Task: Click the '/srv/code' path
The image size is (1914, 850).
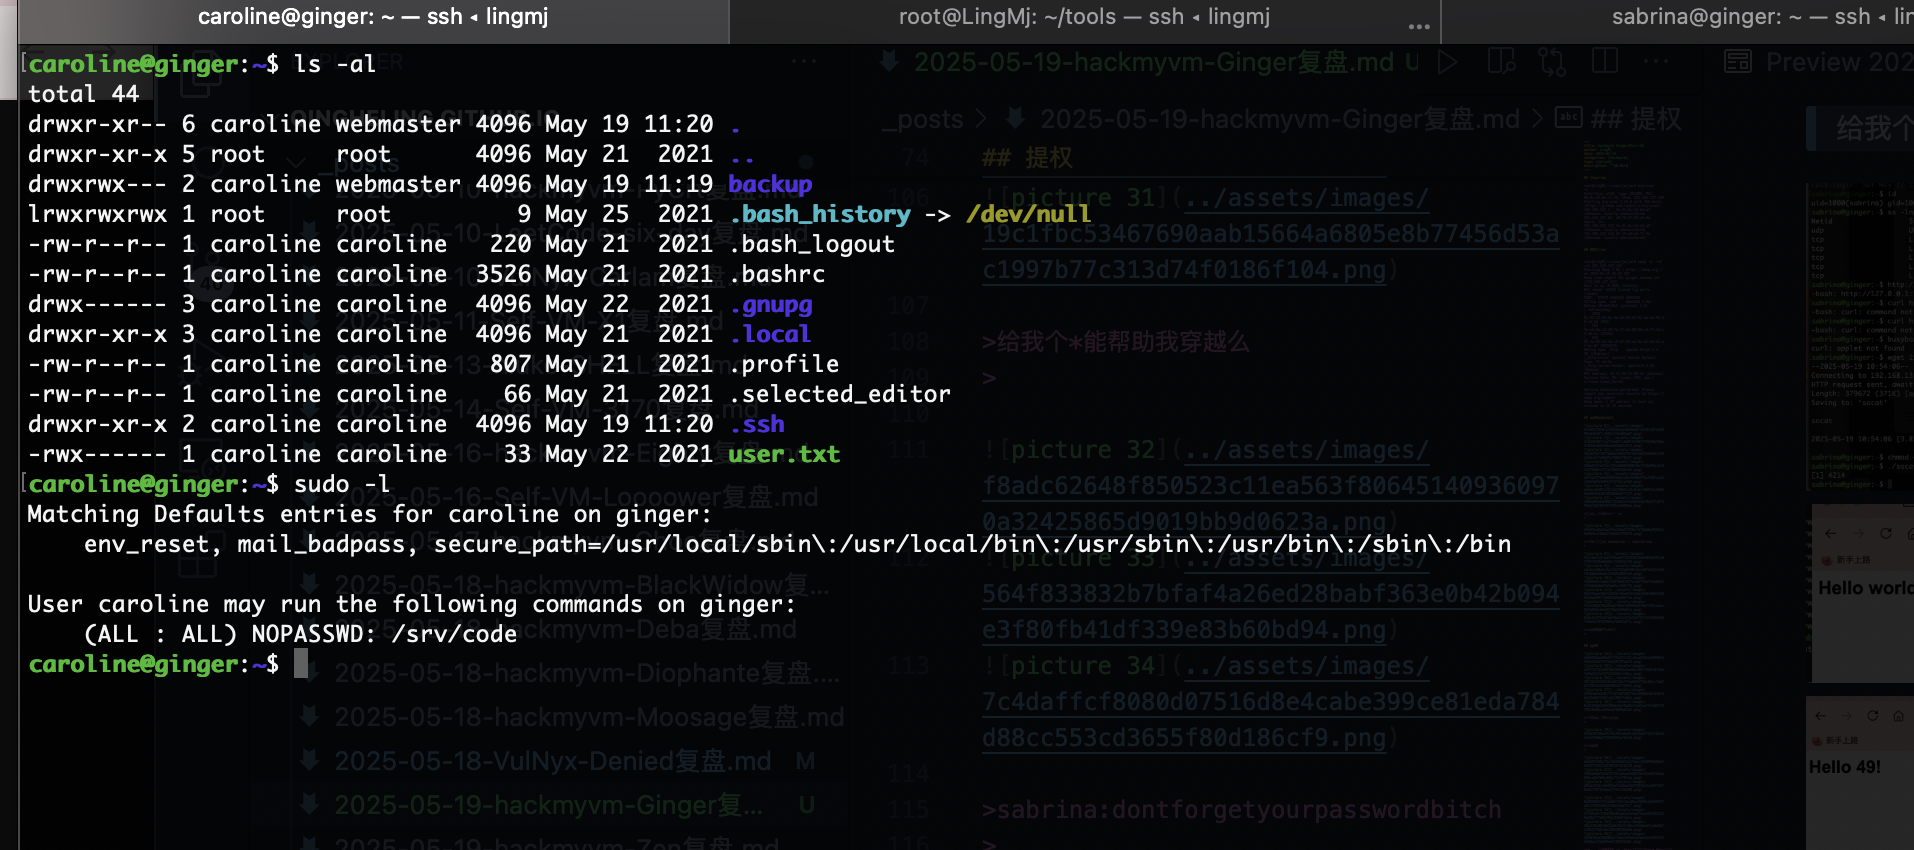Action: pos(454,634)
